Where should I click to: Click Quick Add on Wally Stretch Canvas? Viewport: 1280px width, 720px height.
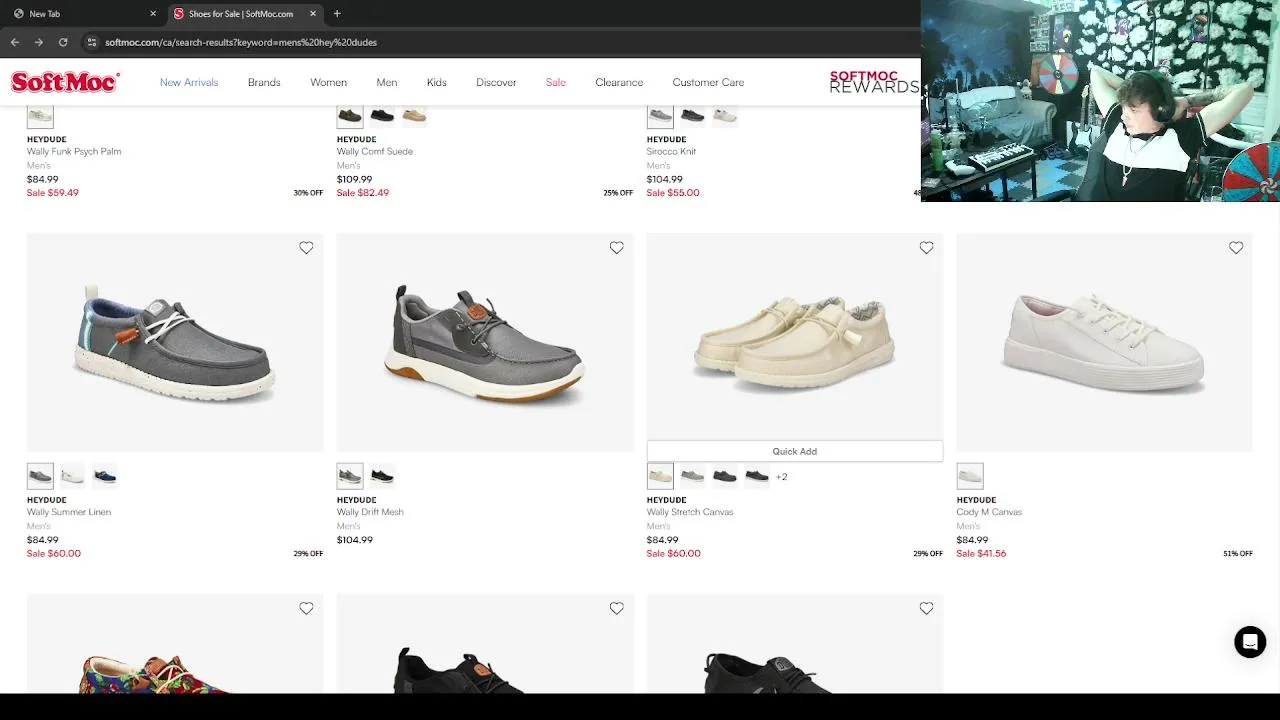pyautogui.click(x=795, y=451)
